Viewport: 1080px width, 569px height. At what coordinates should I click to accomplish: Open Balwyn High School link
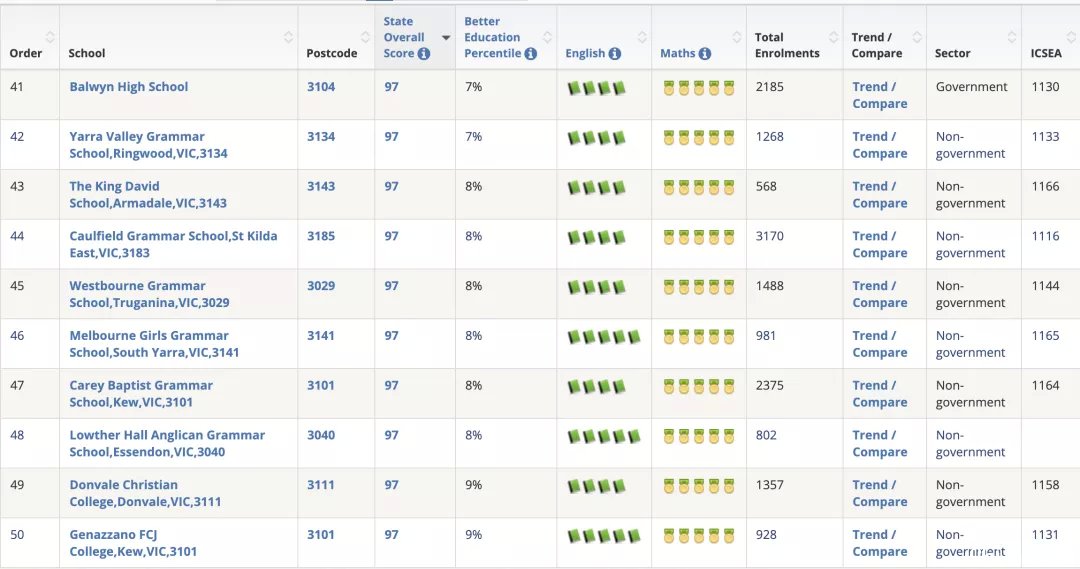[129, 87]
